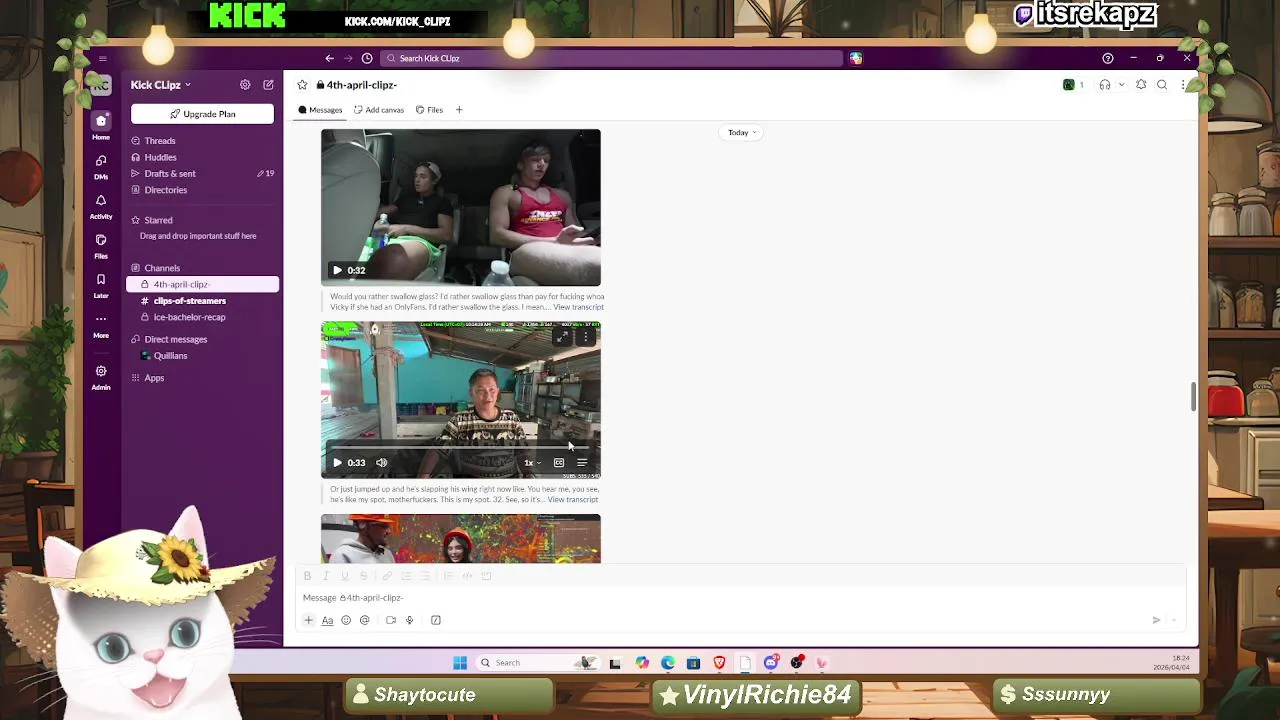Open the Add canvas tab

tap(379, 110)
